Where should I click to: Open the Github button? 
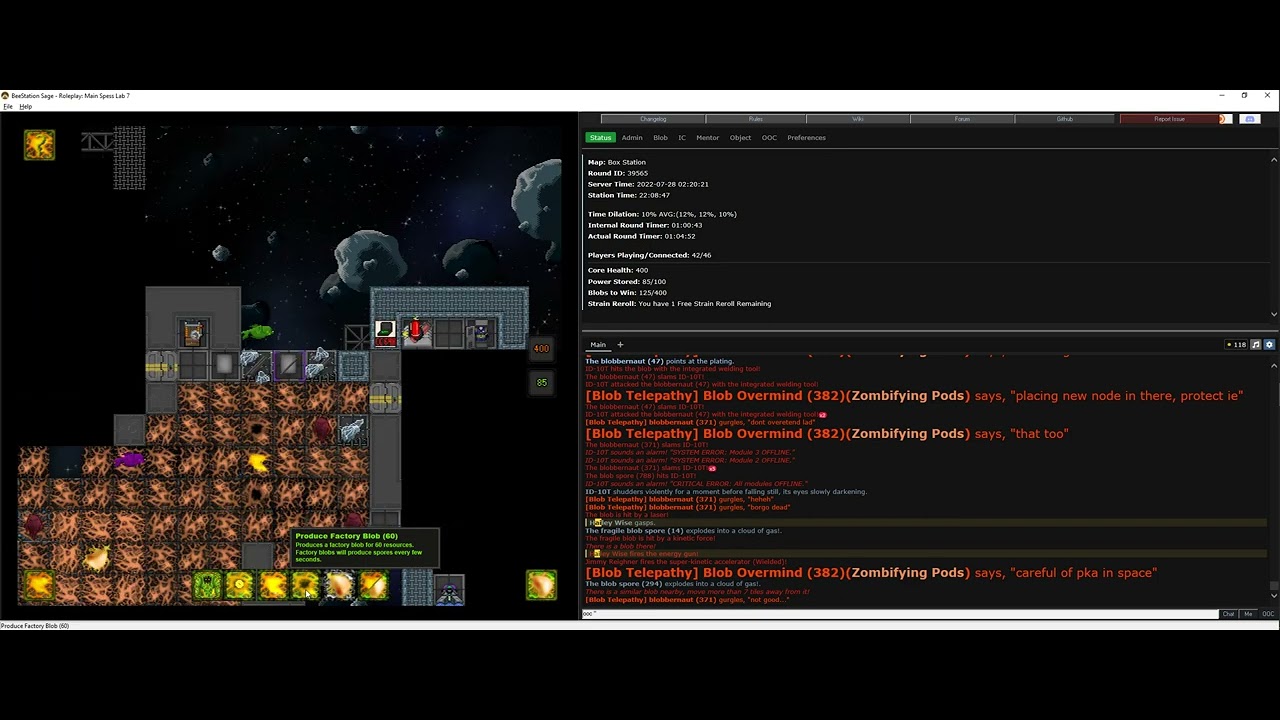tap(1065, 119)
